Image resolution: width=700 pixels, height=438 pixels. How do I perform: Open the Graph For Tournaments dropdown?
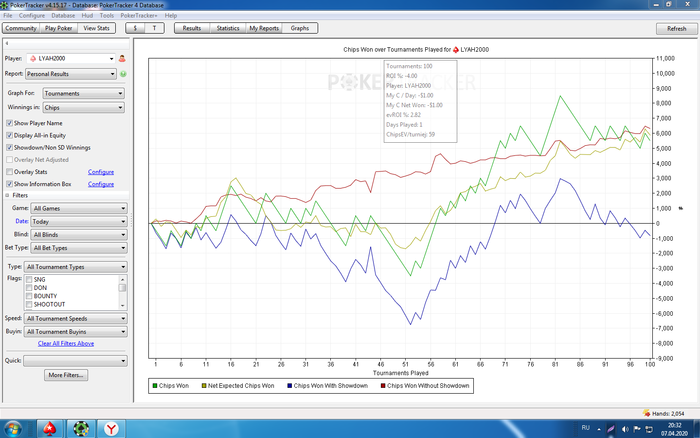[x=84, y=92]
